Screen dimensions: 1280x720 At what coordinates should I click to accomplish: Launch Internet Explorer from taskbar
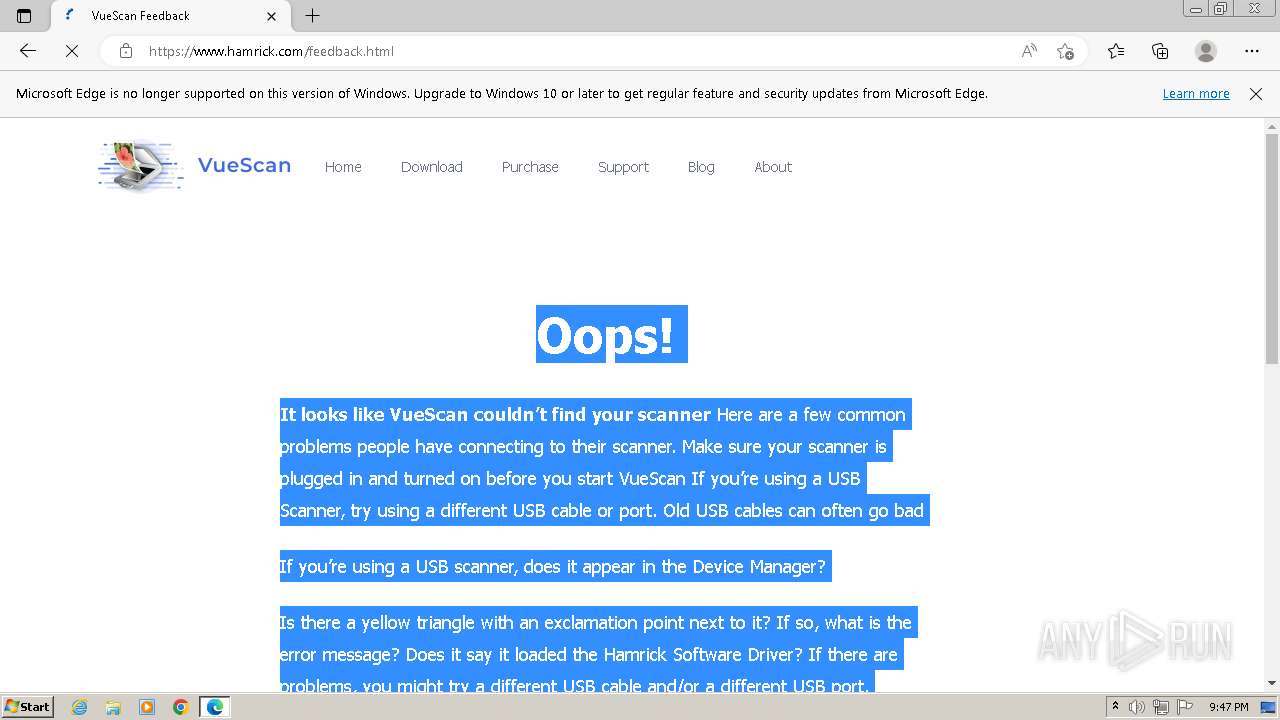tap(79, 707)
